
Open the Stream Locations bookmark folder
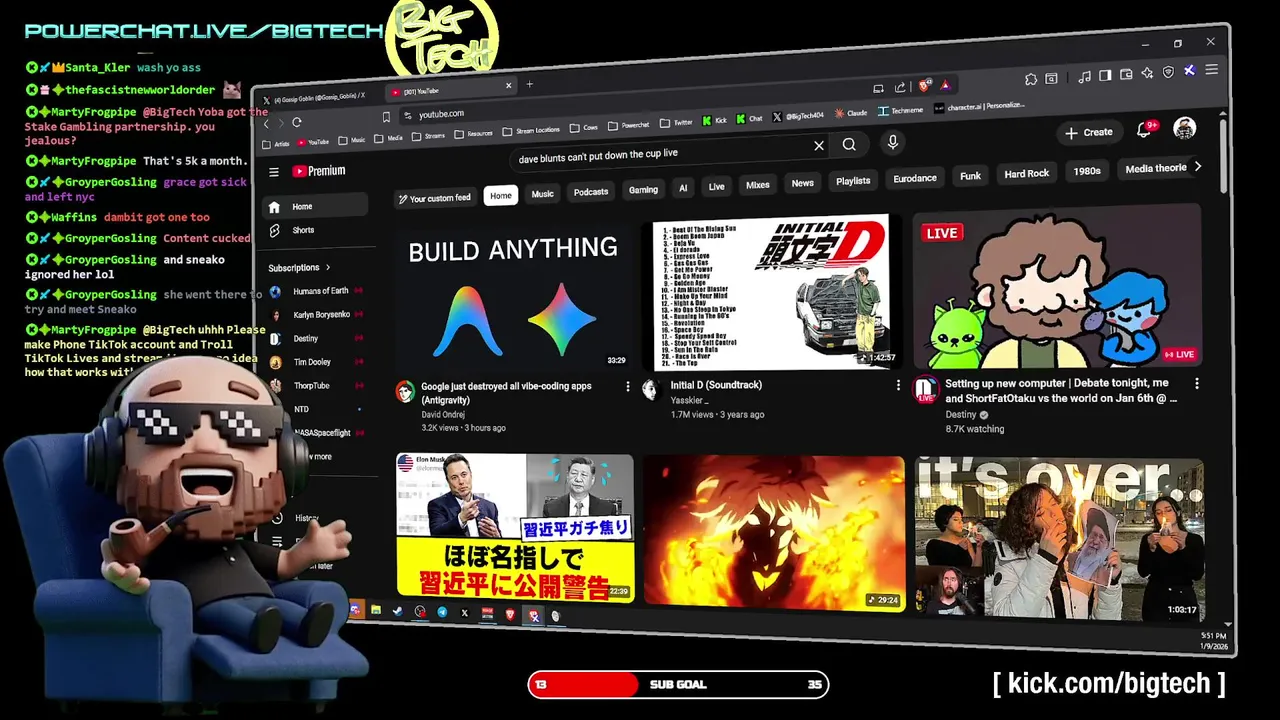coord(531,130)
